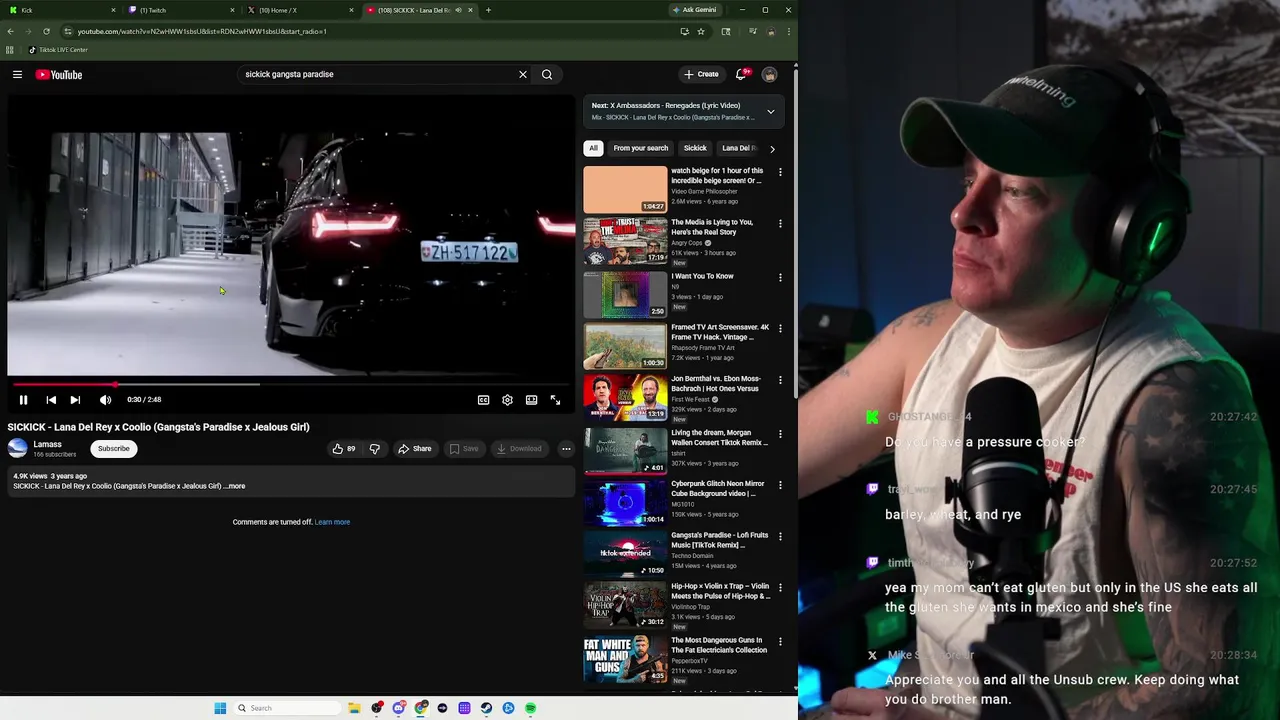1280x720 pixels.
Task: Go back in browser history
Action: click(x=10, y=31)
